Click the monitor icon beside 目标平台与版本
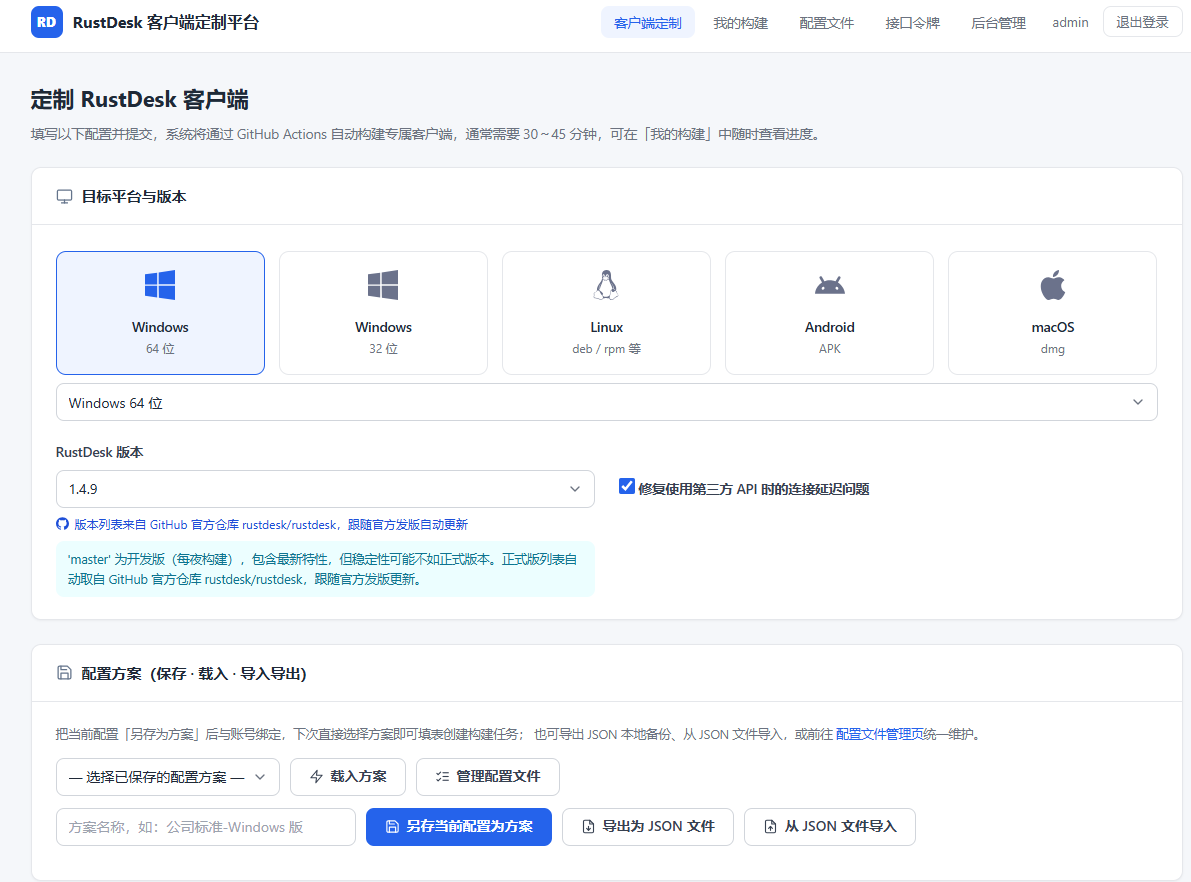 pyautogui.click(x=65, y=197)
